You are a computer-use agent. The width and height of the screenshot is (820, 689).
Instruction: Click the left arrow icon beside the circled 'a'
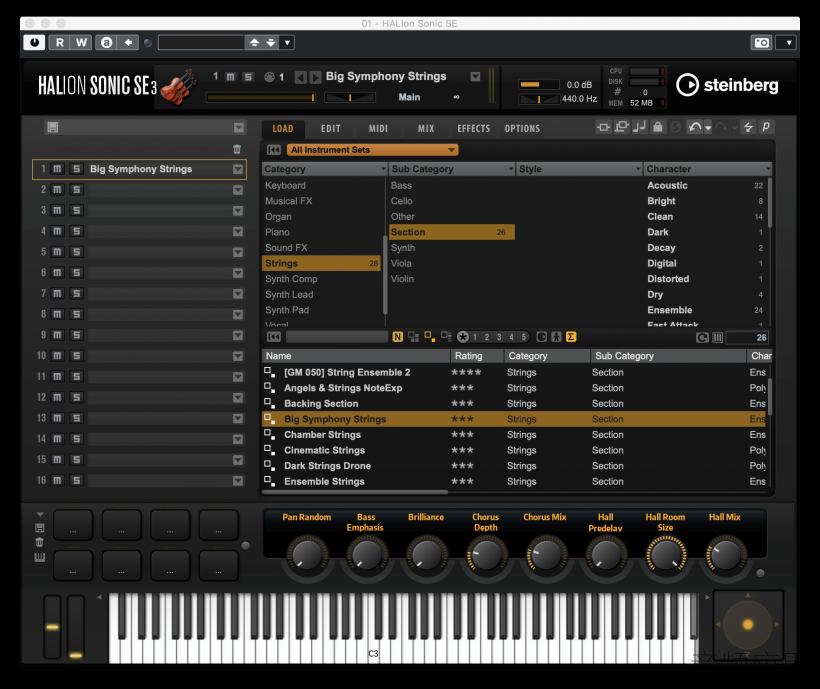coord(128,42)
